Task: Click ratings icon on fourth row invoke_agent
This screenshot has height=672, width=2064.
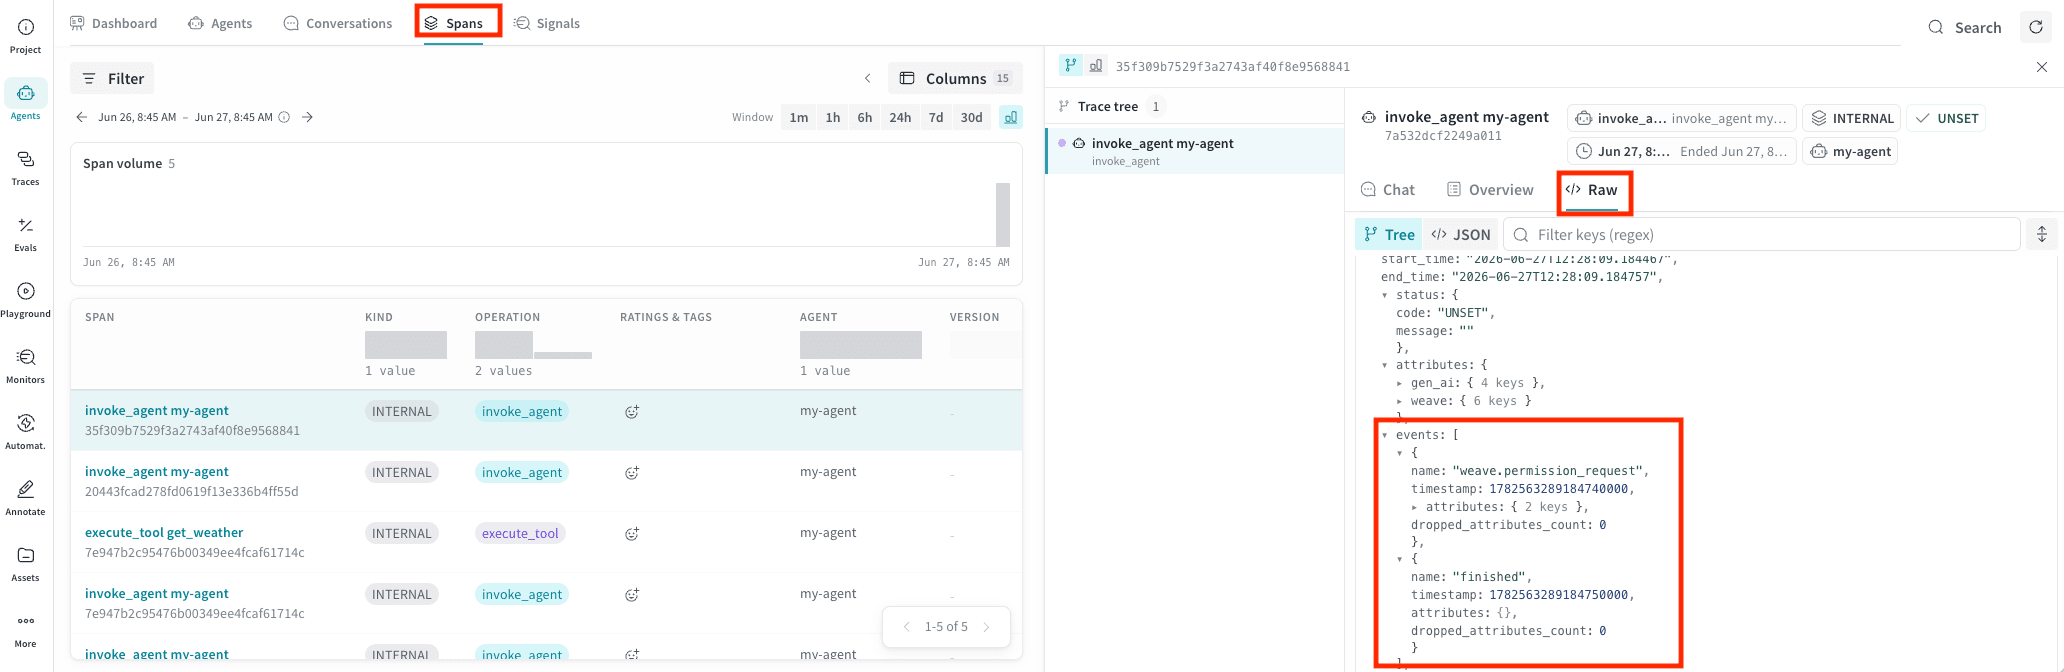Action: [x=632, y=594]
